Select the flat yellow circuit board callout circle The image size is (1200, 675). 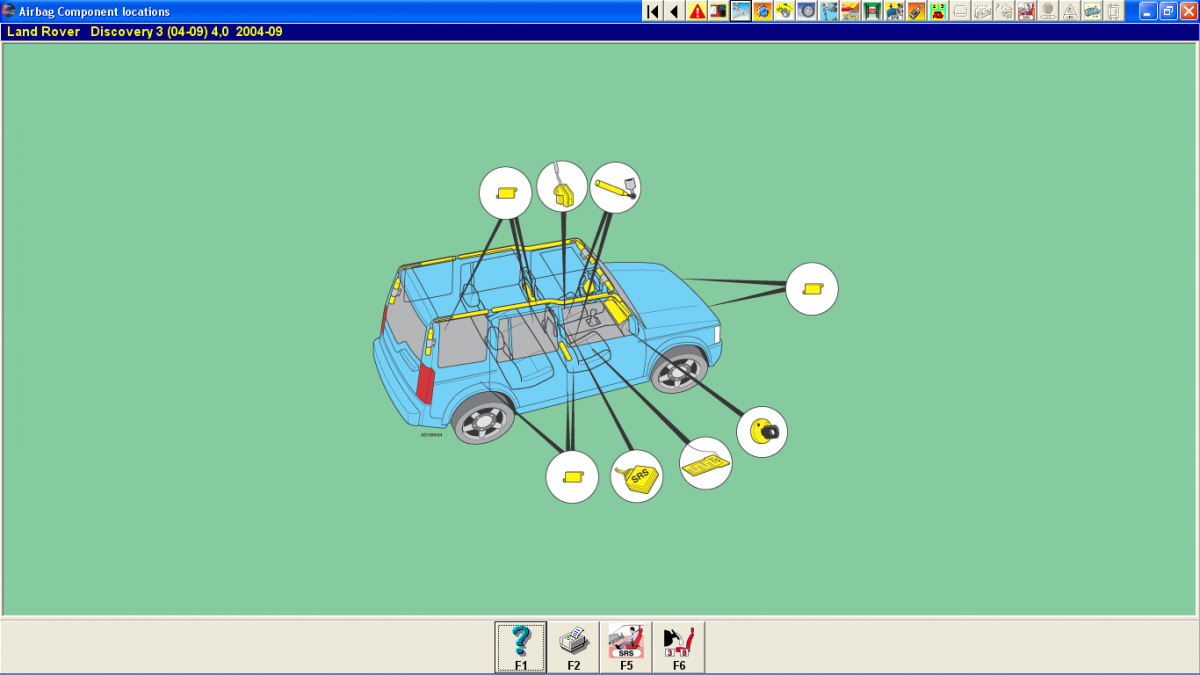pyautogui.click(x=706, y=463)
